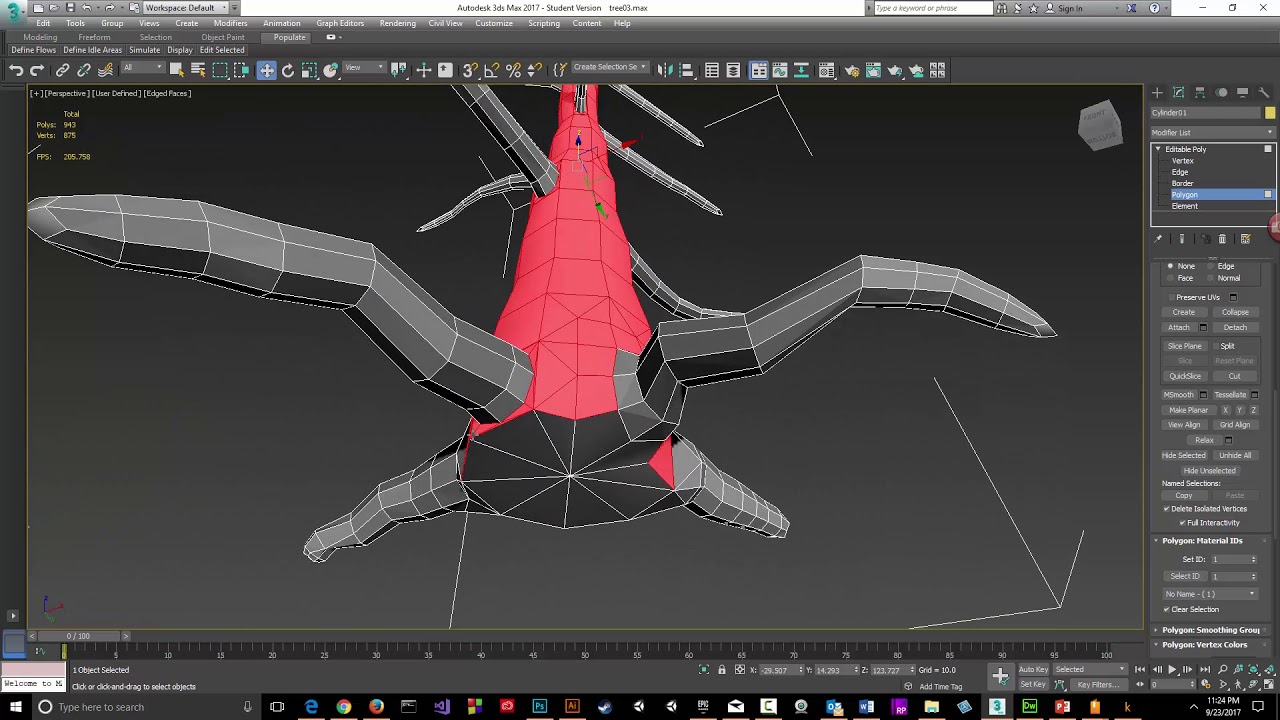Open Select by Name dialog icon

click(x=198, y=70)
